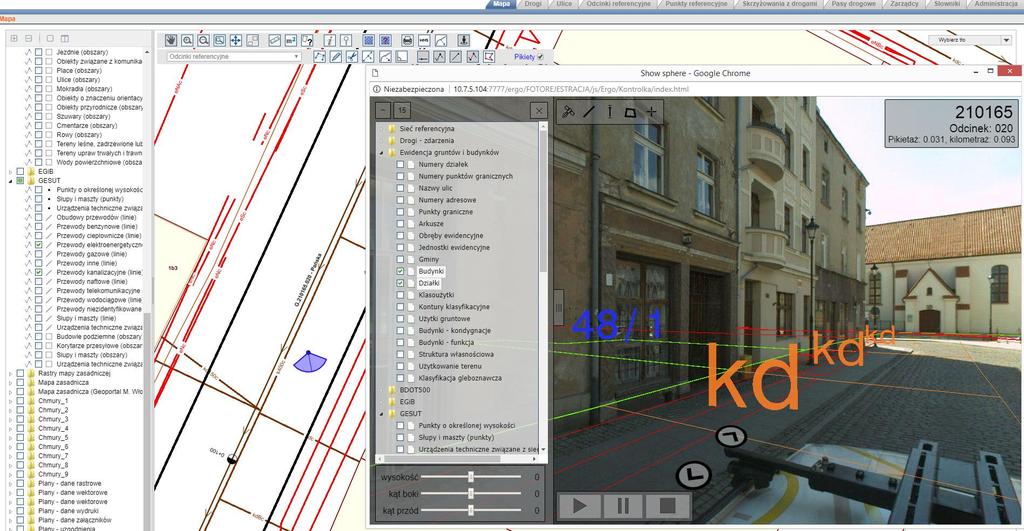The width and height of the screenshot is (1024, 531).
Task: Select the measure distance ruler tool
Action: pyautogui.click(x=274, y=40)
